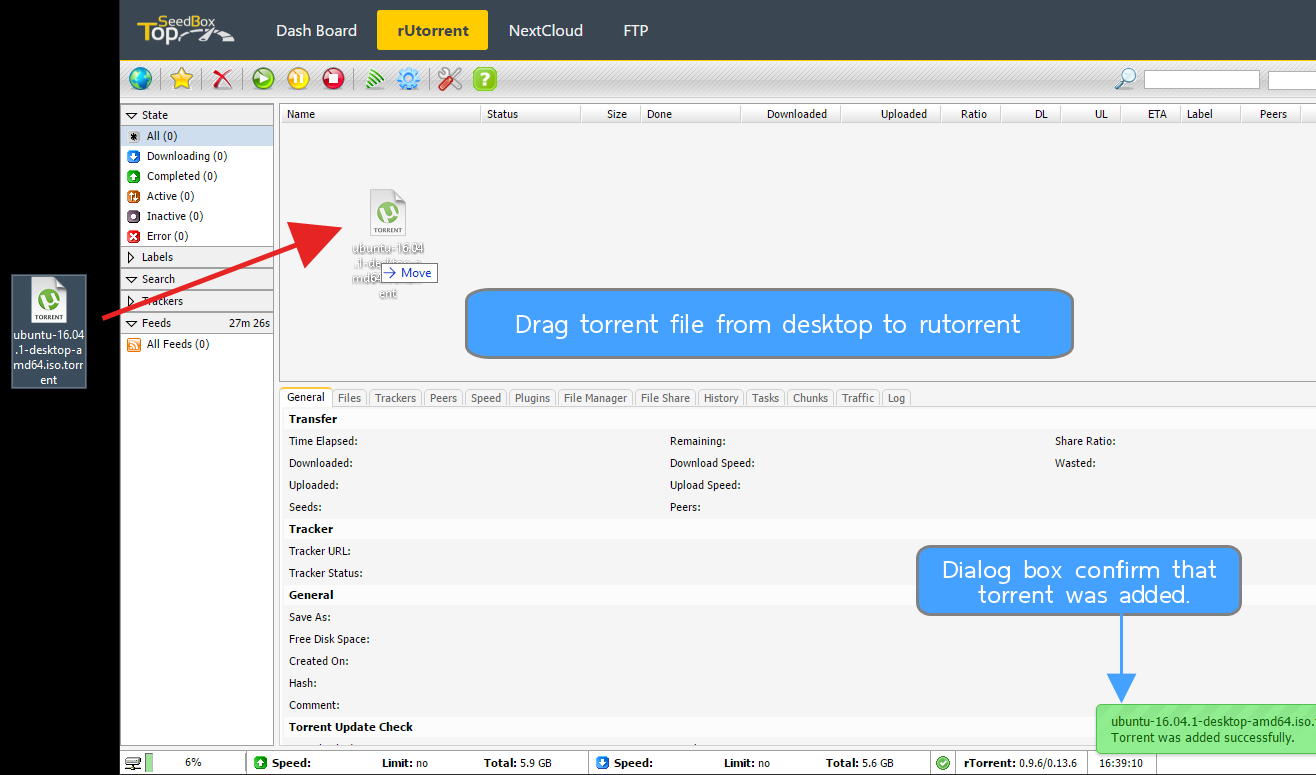Open the History tab
Viewport: 1316px width, 775px height.
click(721, 398)
